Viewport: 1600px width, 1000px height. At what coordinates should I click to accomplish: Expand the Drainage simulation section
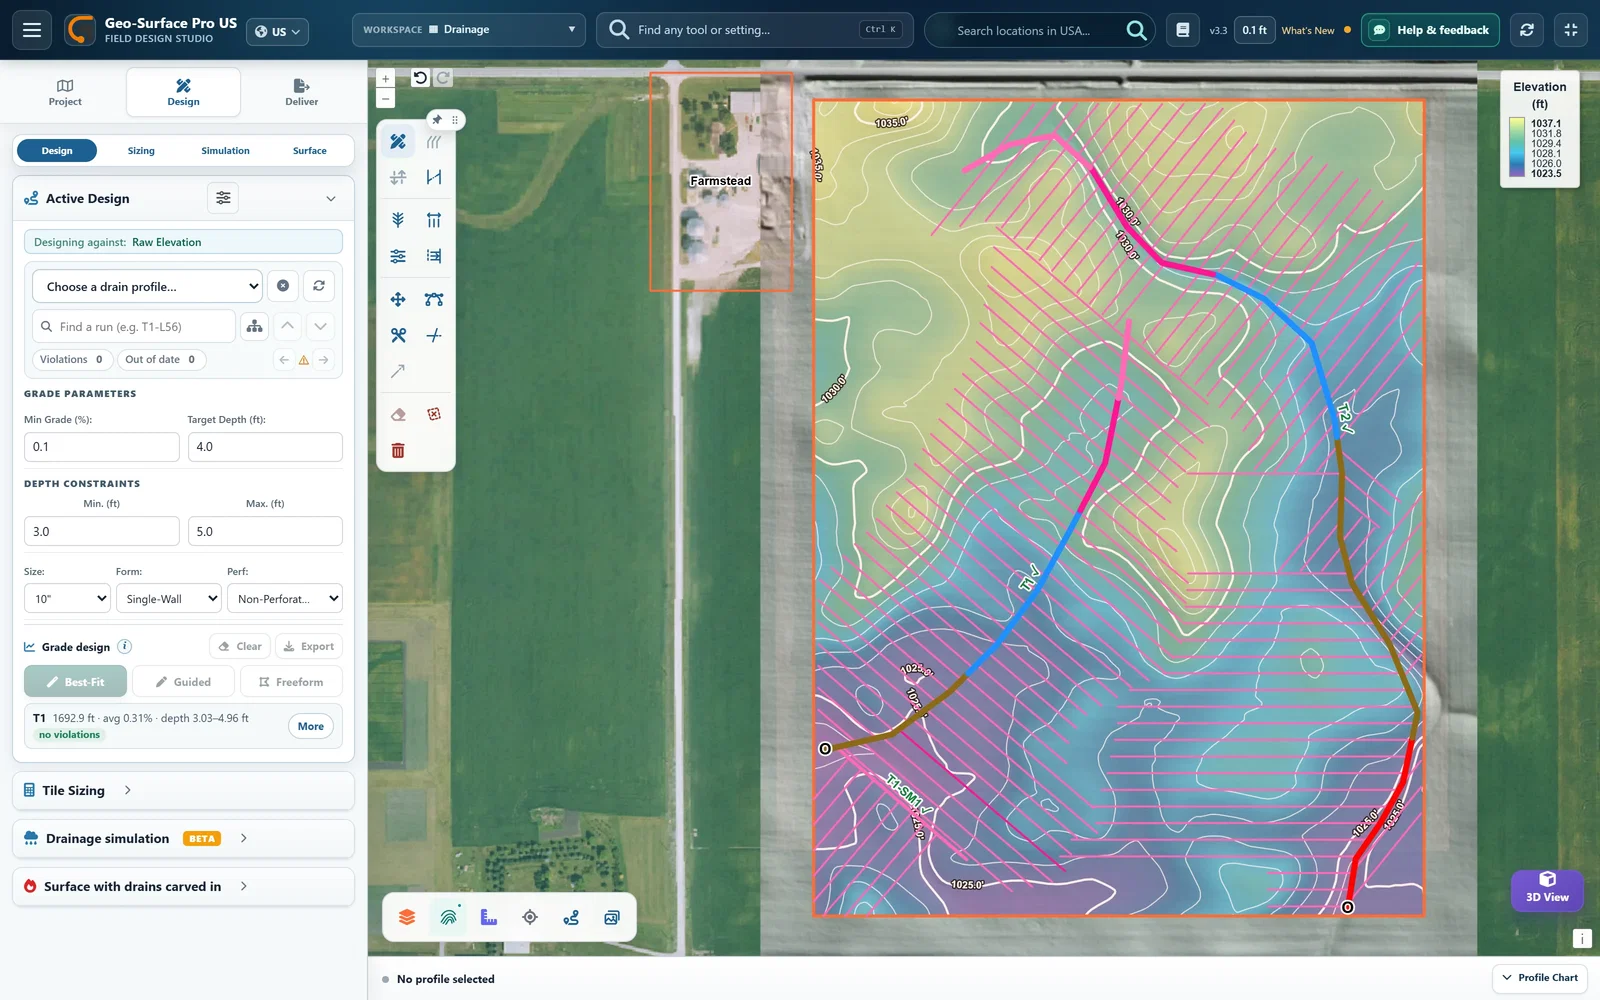(x=183, y=838)
